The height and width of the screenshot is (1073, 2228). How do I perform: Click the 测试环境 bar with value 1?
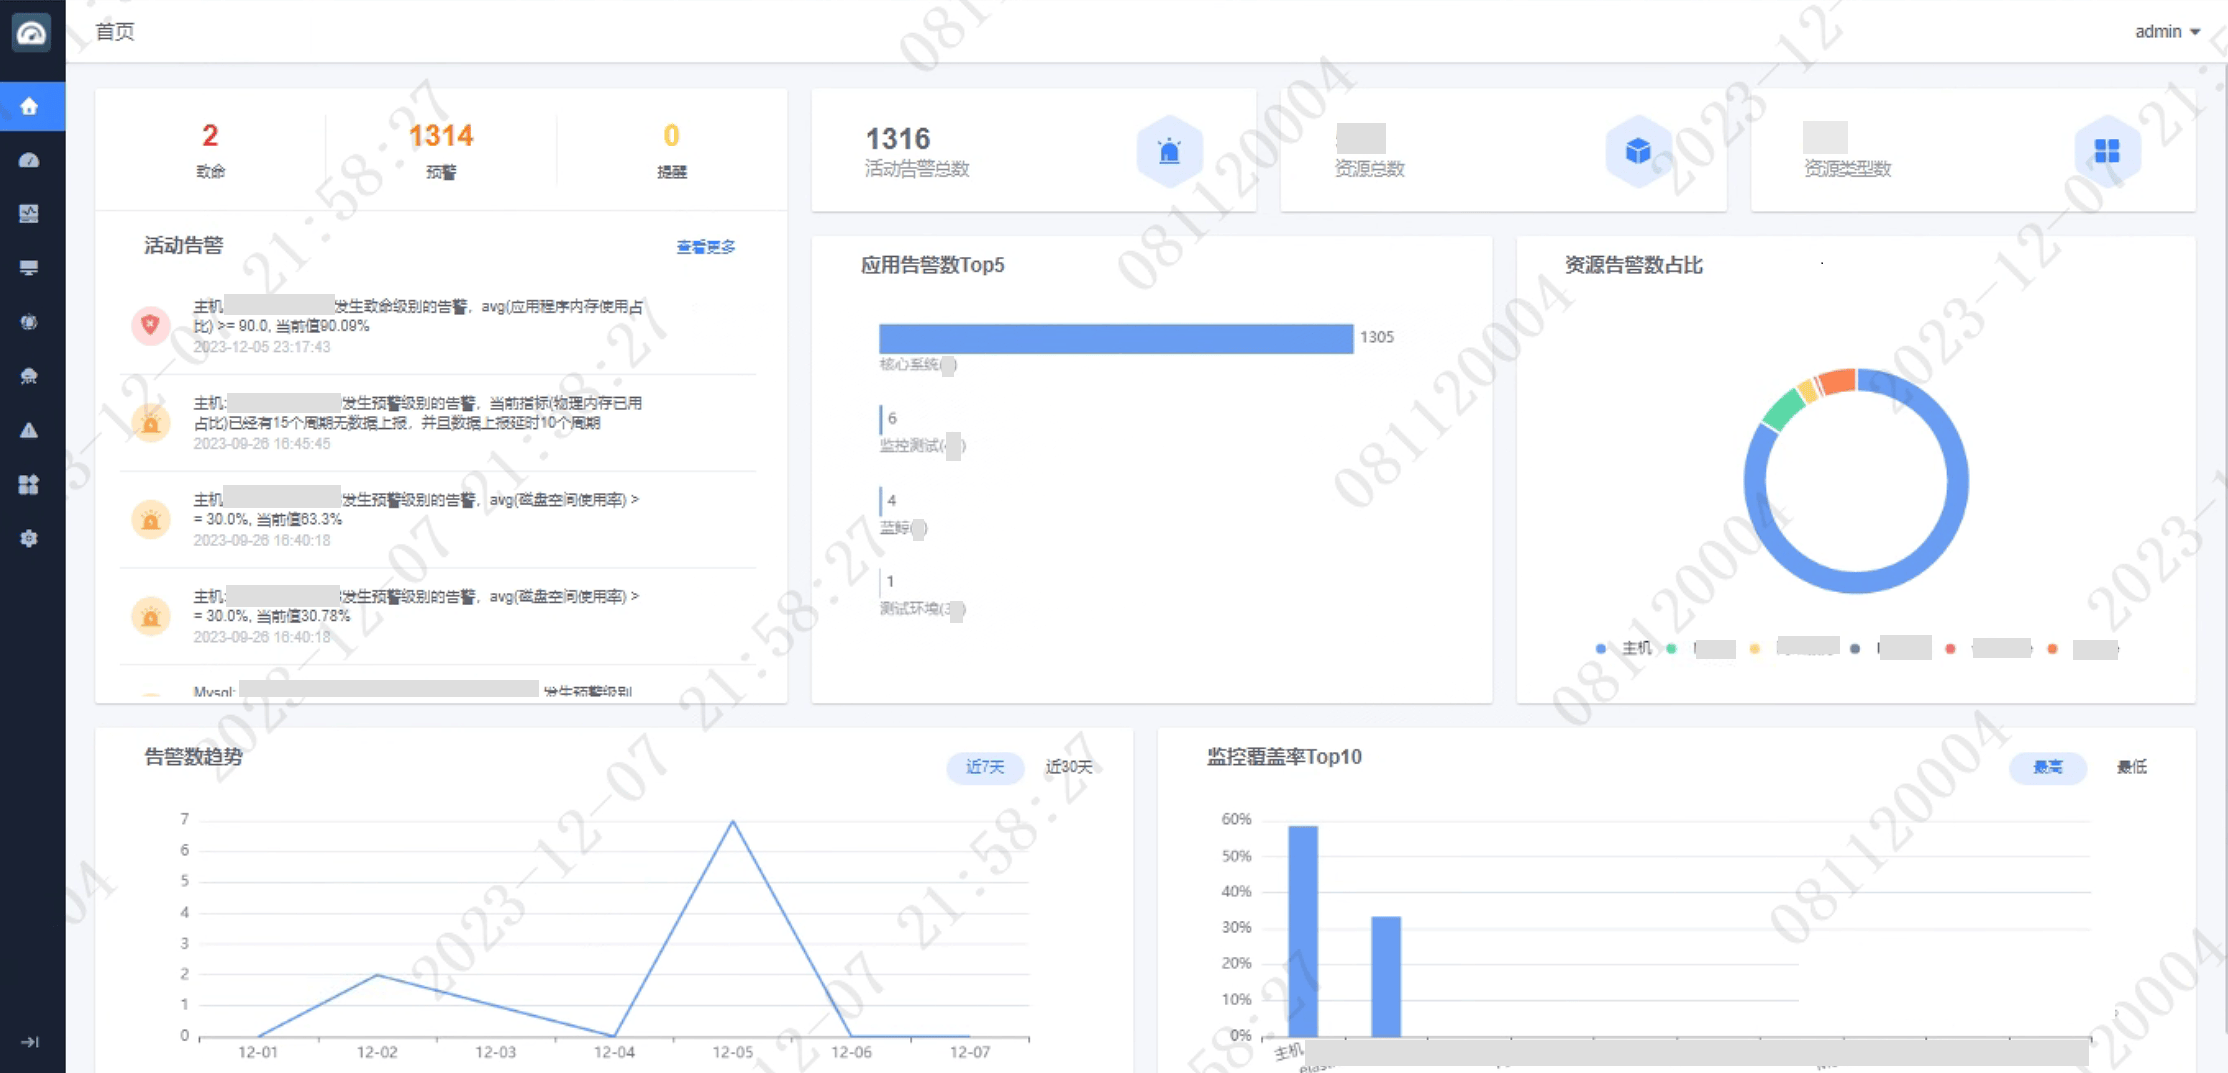tap(880, 581)
